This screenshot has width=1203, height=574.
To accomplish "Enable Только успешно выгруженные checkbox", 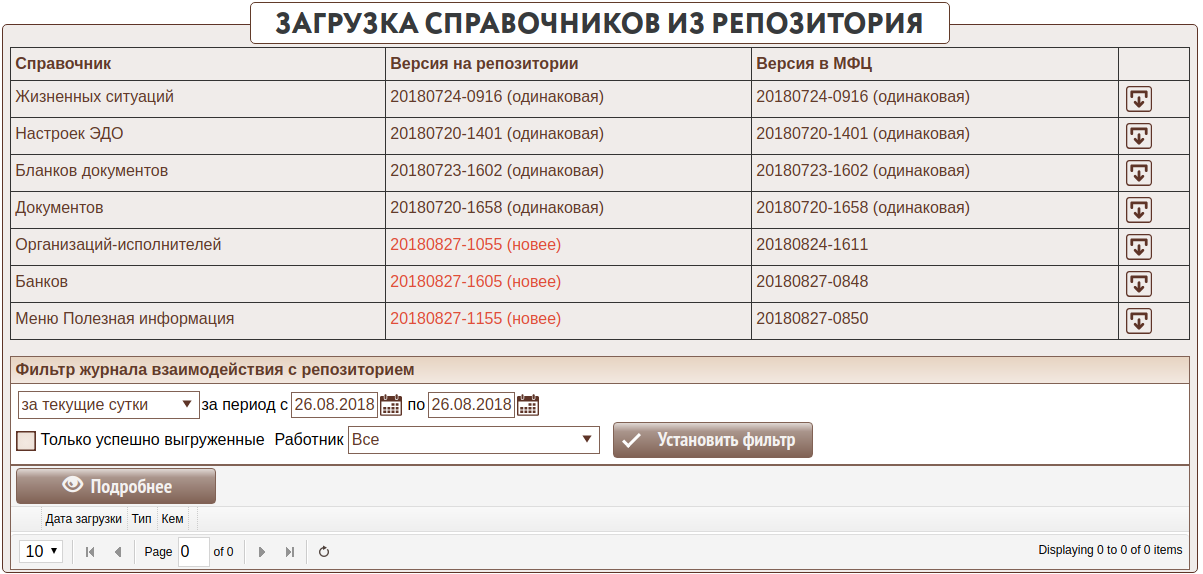I will pyautogui.click(x=26, y=440).
